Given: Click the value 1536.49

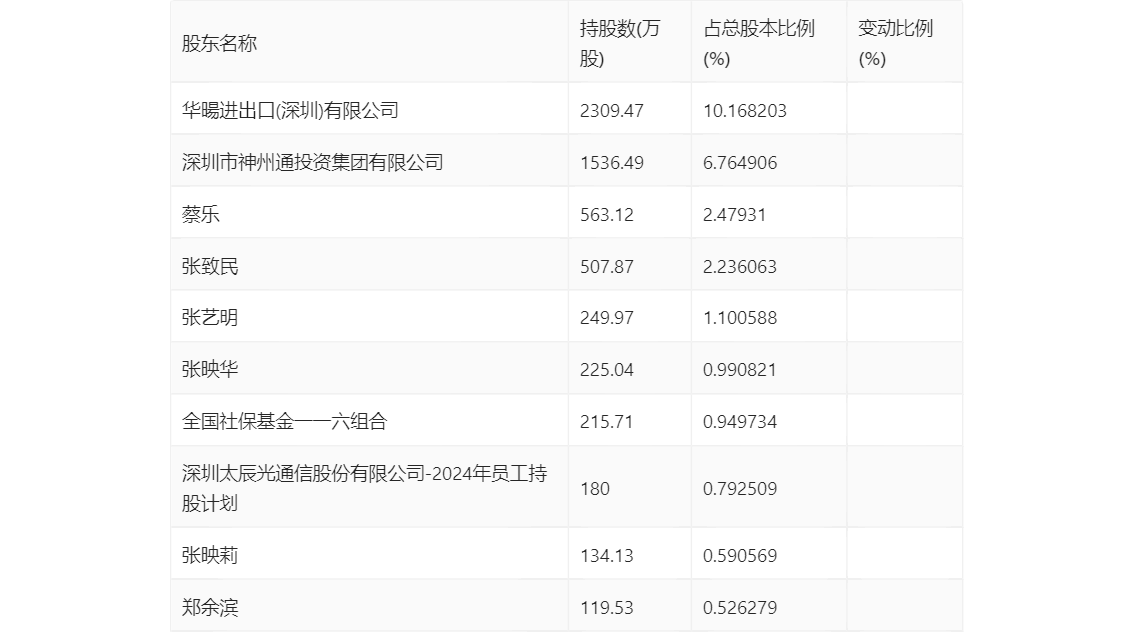Looking at the screenshot, I should (611, 163).
